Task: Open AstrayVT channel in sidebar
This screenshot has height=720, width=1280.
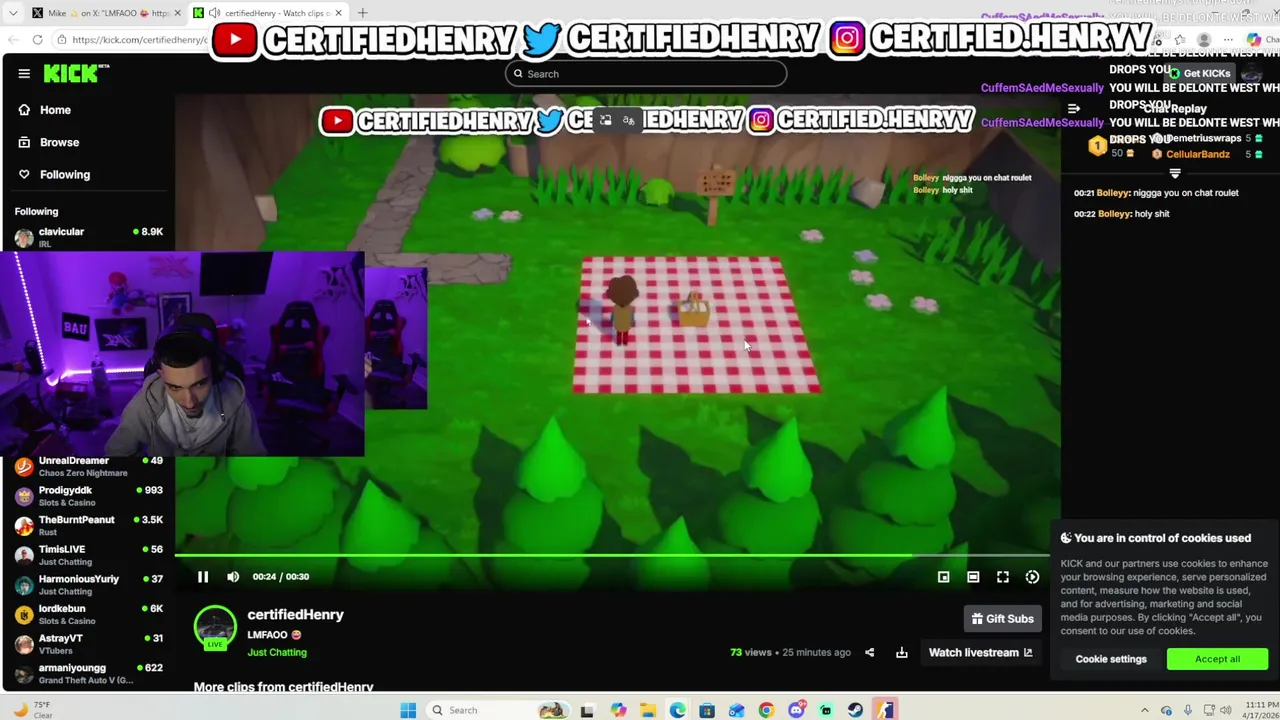Action: click(x=88, y=643)
